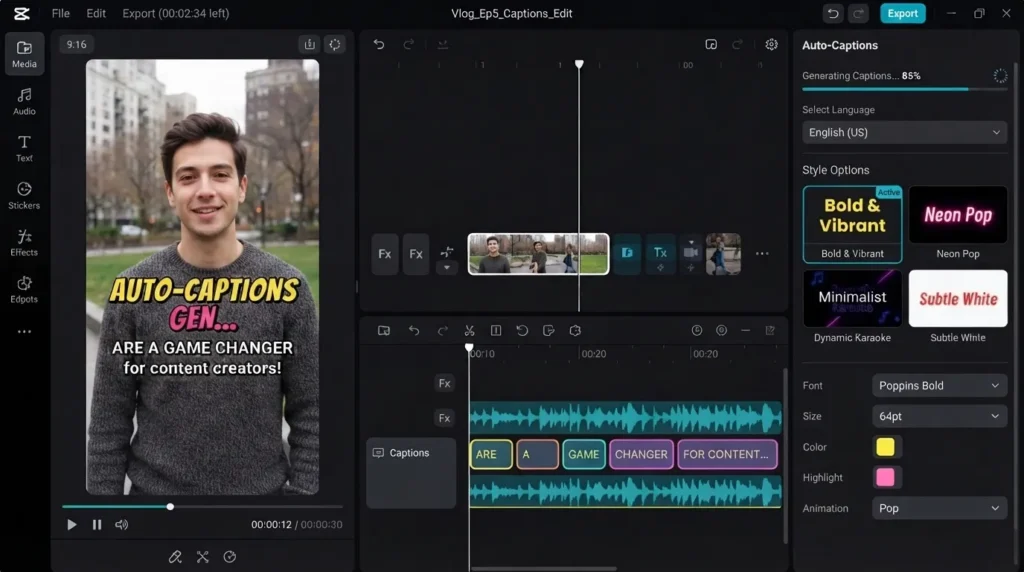This screenshot has height=572, width=1024.
Task: Open the Edpots panel in sidebar
Action: 24,289
